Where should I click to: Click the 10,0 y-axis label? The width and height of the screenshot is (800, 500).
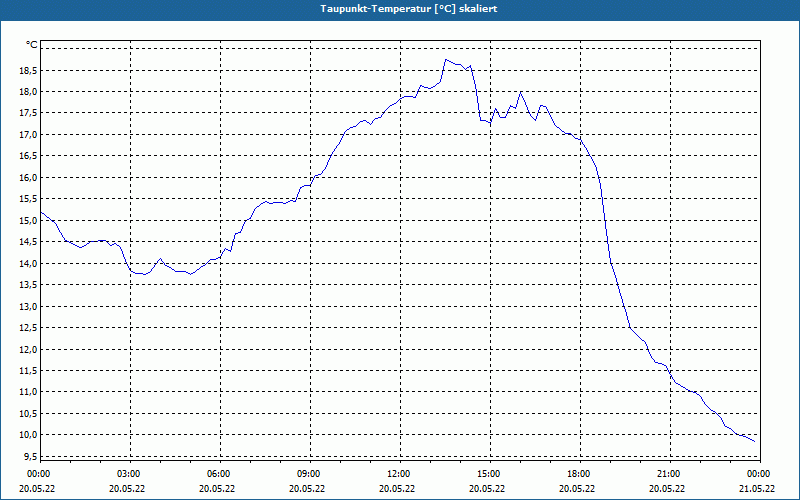[29, 435]
